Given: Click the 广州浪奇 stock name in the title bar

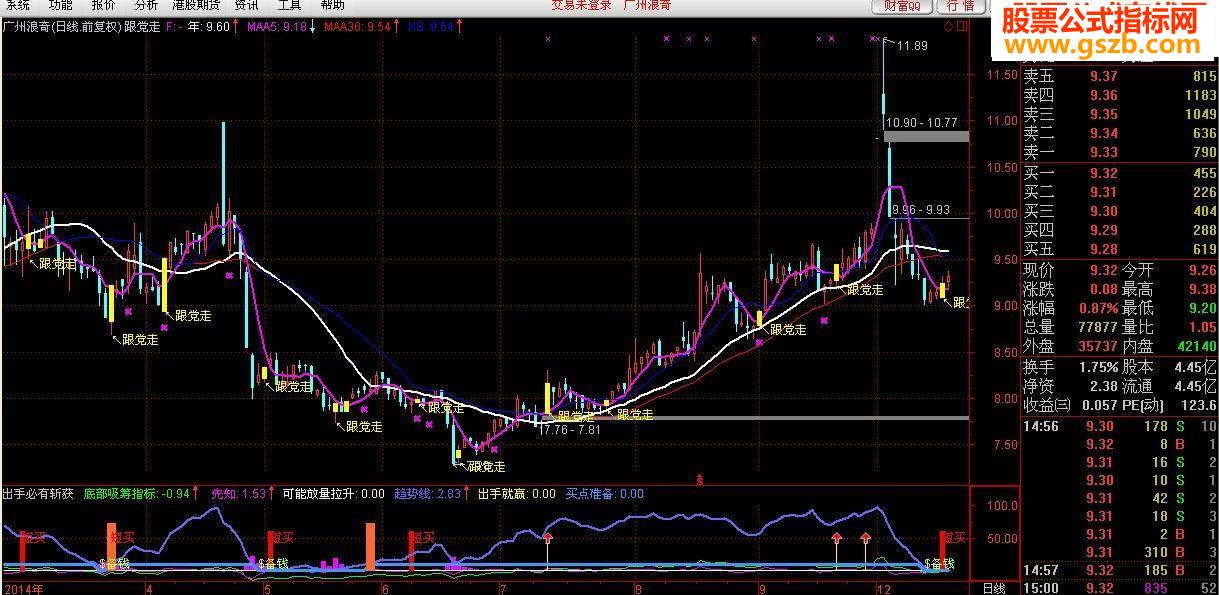Looking at the screenshot, I should click(646, 5).
